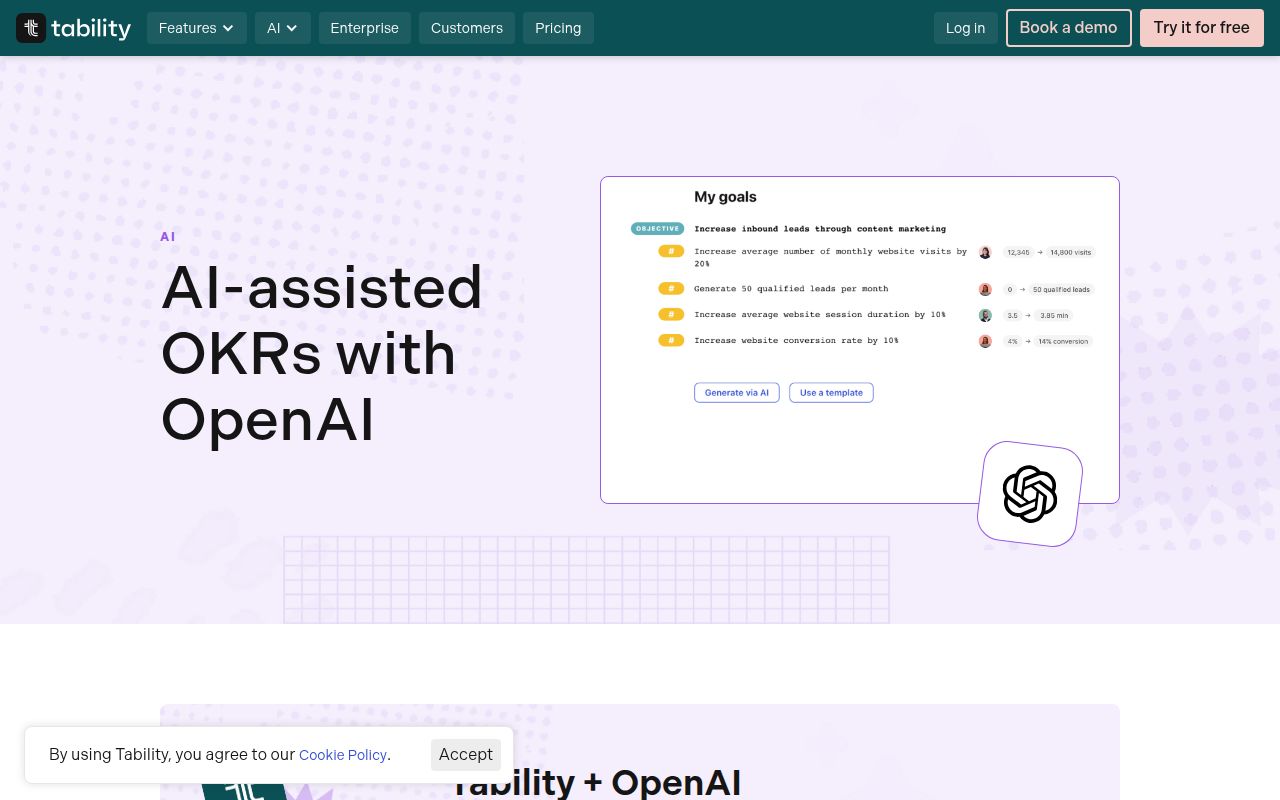The width and height of the screenshot is (1280, 800).
Task: Open the Enterprise page
Action: click(x=365, y=28)
